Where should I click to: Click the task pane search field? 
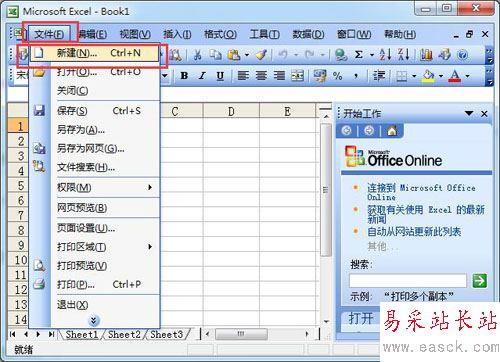[x=408, y=281]
